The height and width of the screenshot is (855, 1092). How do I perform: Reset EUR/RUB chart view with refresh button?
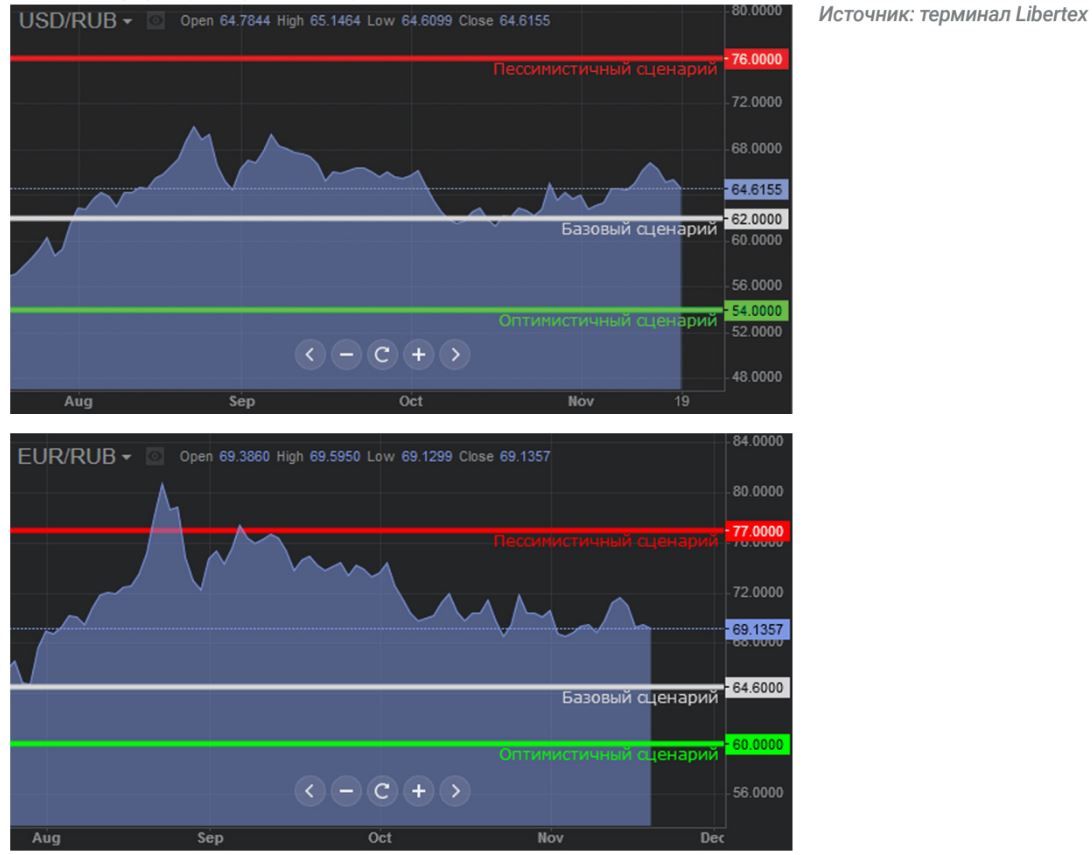[382, 791]
